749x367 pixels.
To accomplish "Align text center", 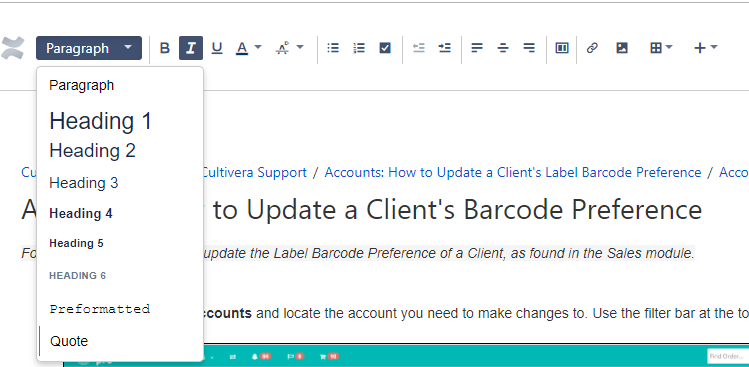I will click(503, 48).
